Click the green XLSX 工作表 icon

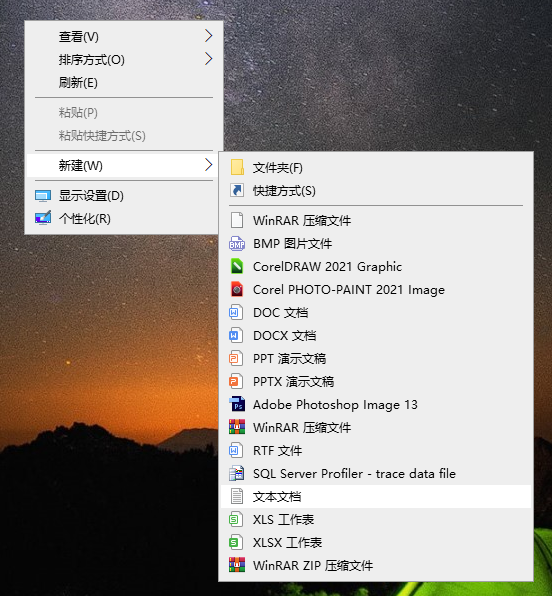coord(236,542)
